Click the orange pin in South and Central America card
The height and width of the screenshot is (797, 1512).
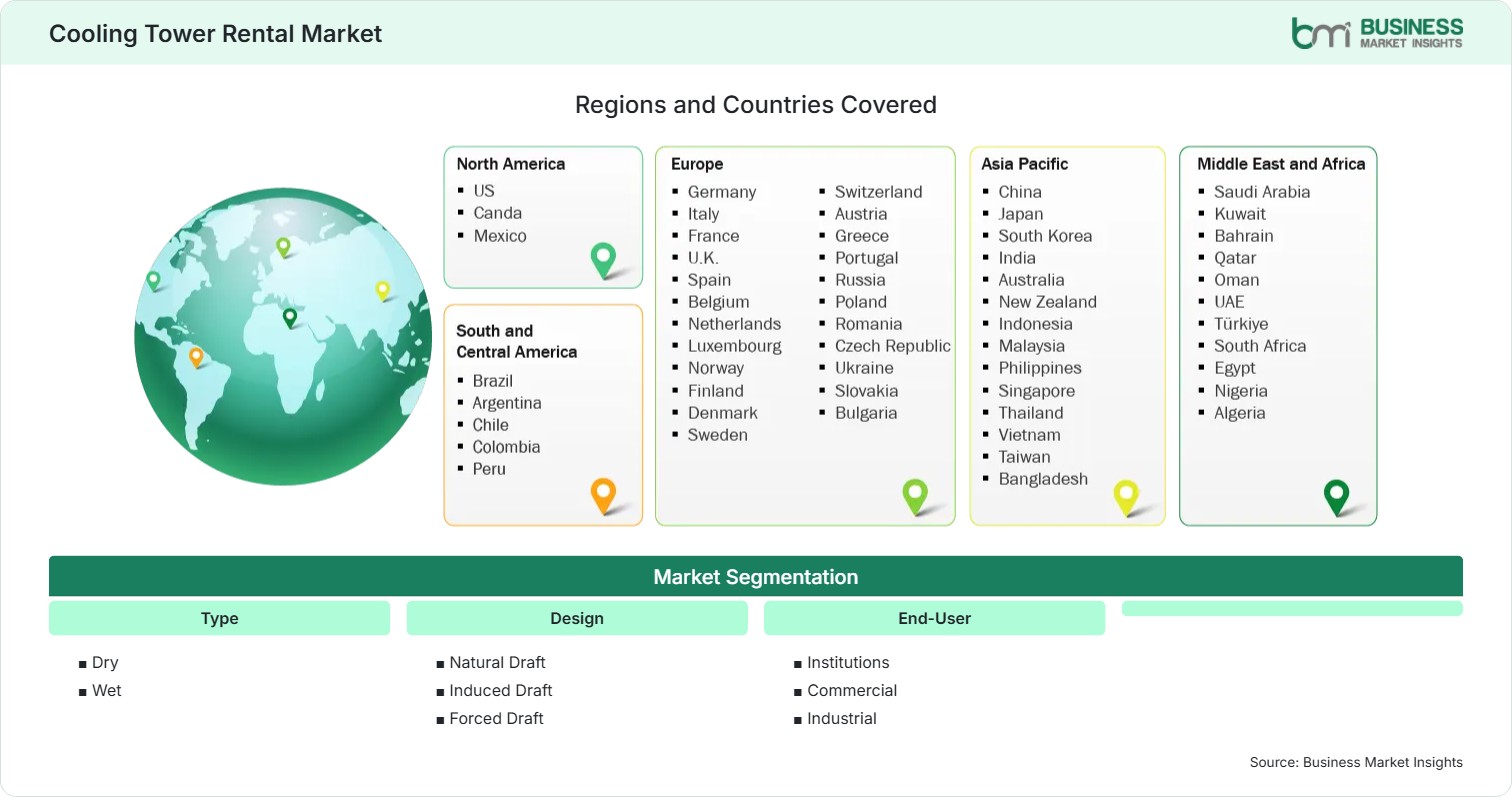603,496
